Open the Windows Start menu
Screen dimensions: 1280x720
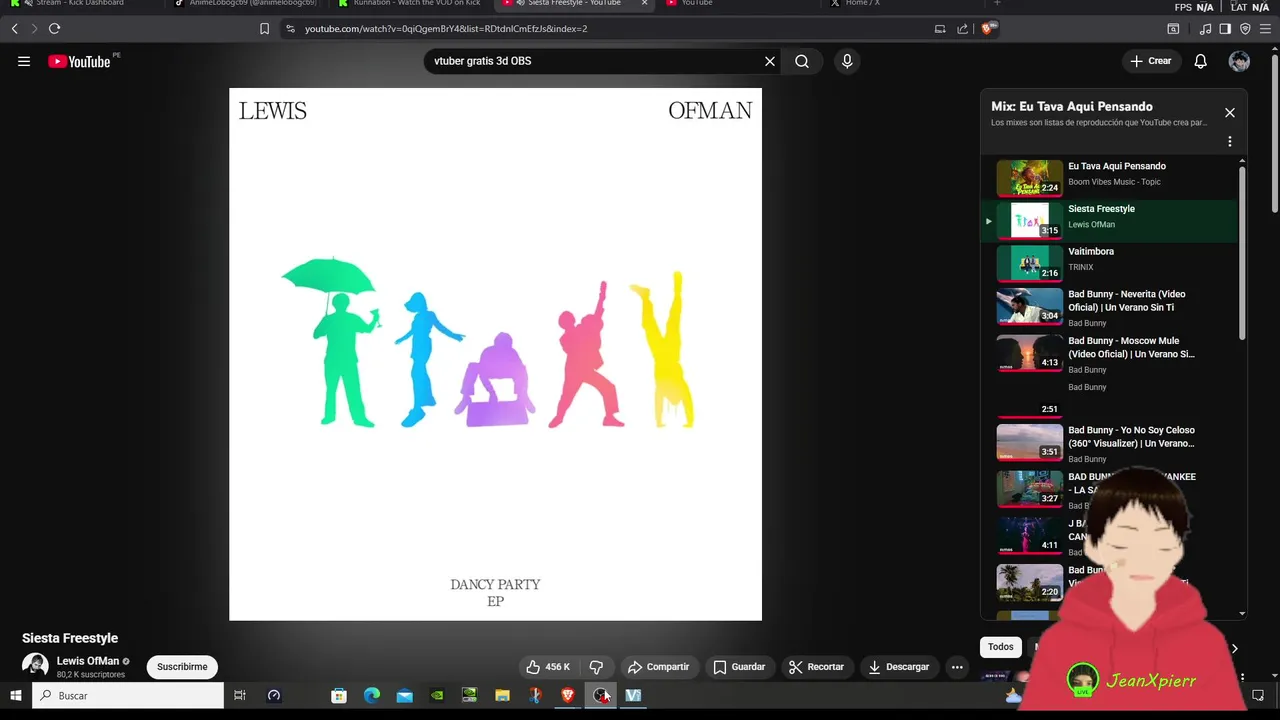click(x=15, y=695)
